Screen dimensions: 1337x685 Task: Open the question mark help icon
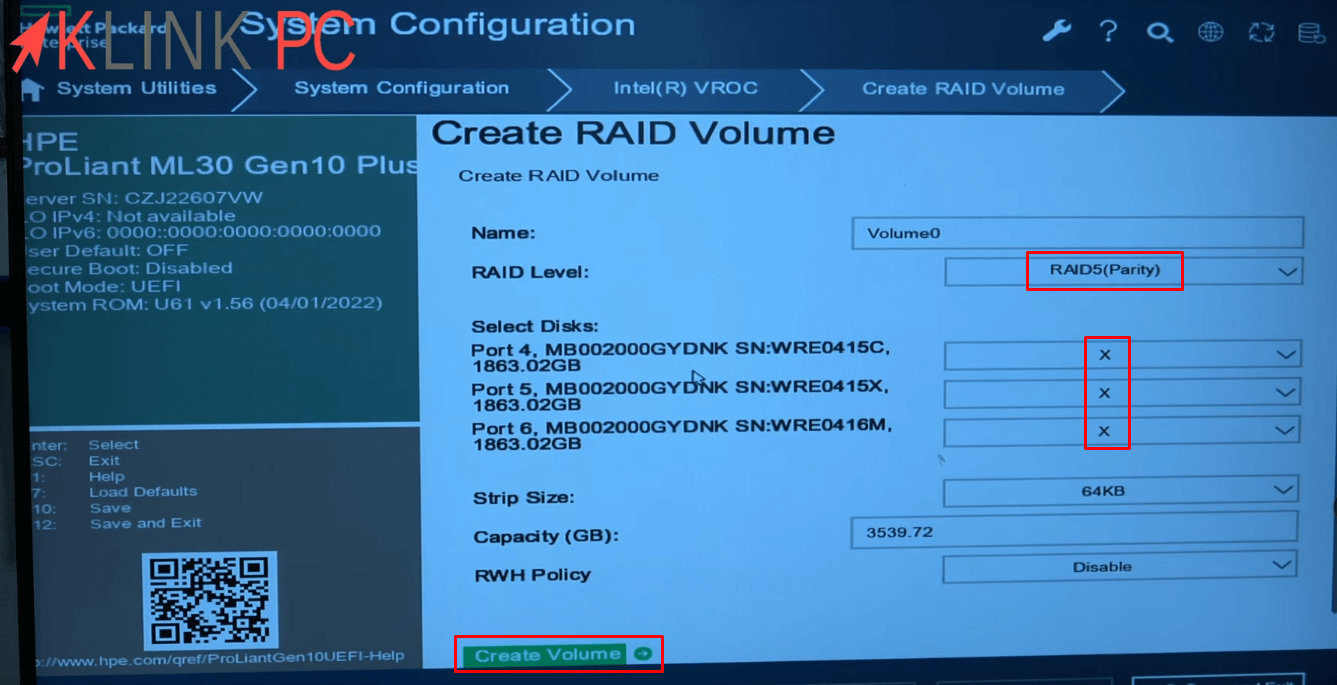1108,31
